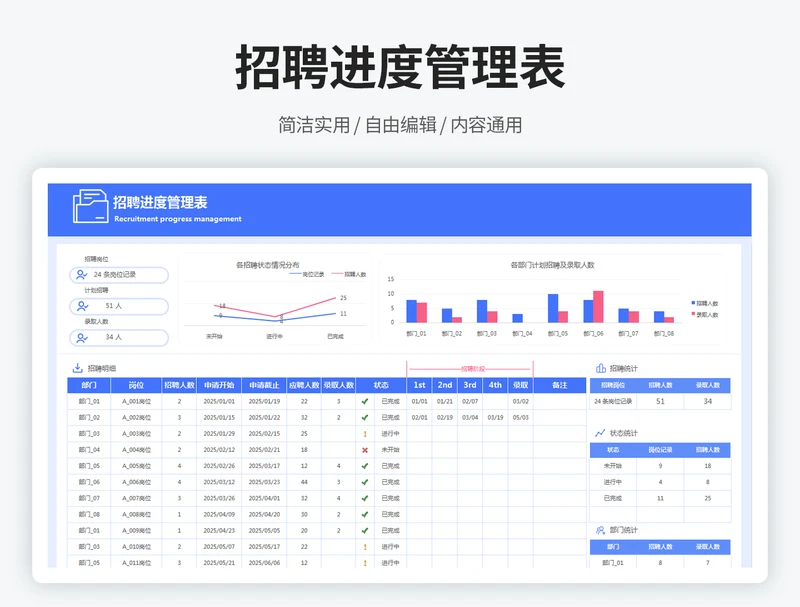Screen dimensions: 800x607
Task: Click the exclamation icon in A_011岗位 row
Action: point(365,563)
